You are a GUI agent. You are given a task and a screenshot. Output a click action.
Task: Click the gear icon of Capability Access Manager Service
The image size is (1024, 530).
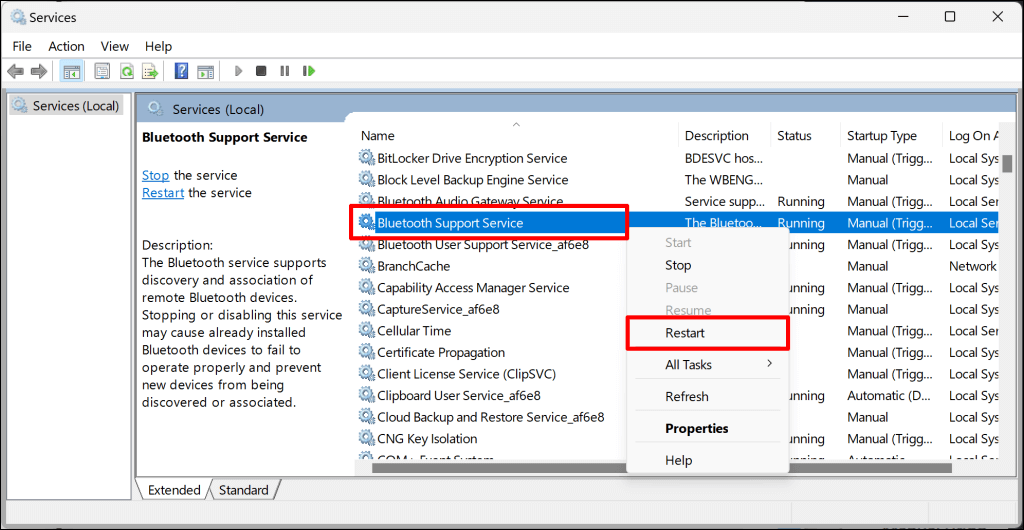point(366,287)
